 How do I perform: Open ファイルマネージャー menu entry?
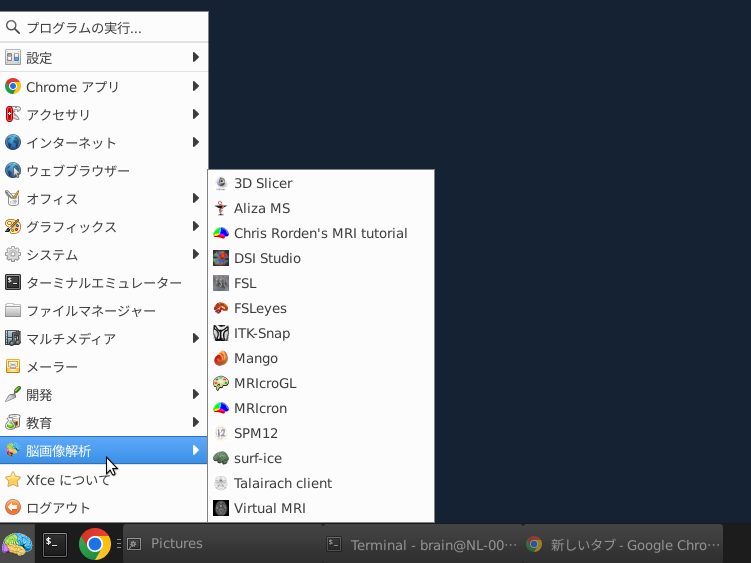(x=104, y=310)
